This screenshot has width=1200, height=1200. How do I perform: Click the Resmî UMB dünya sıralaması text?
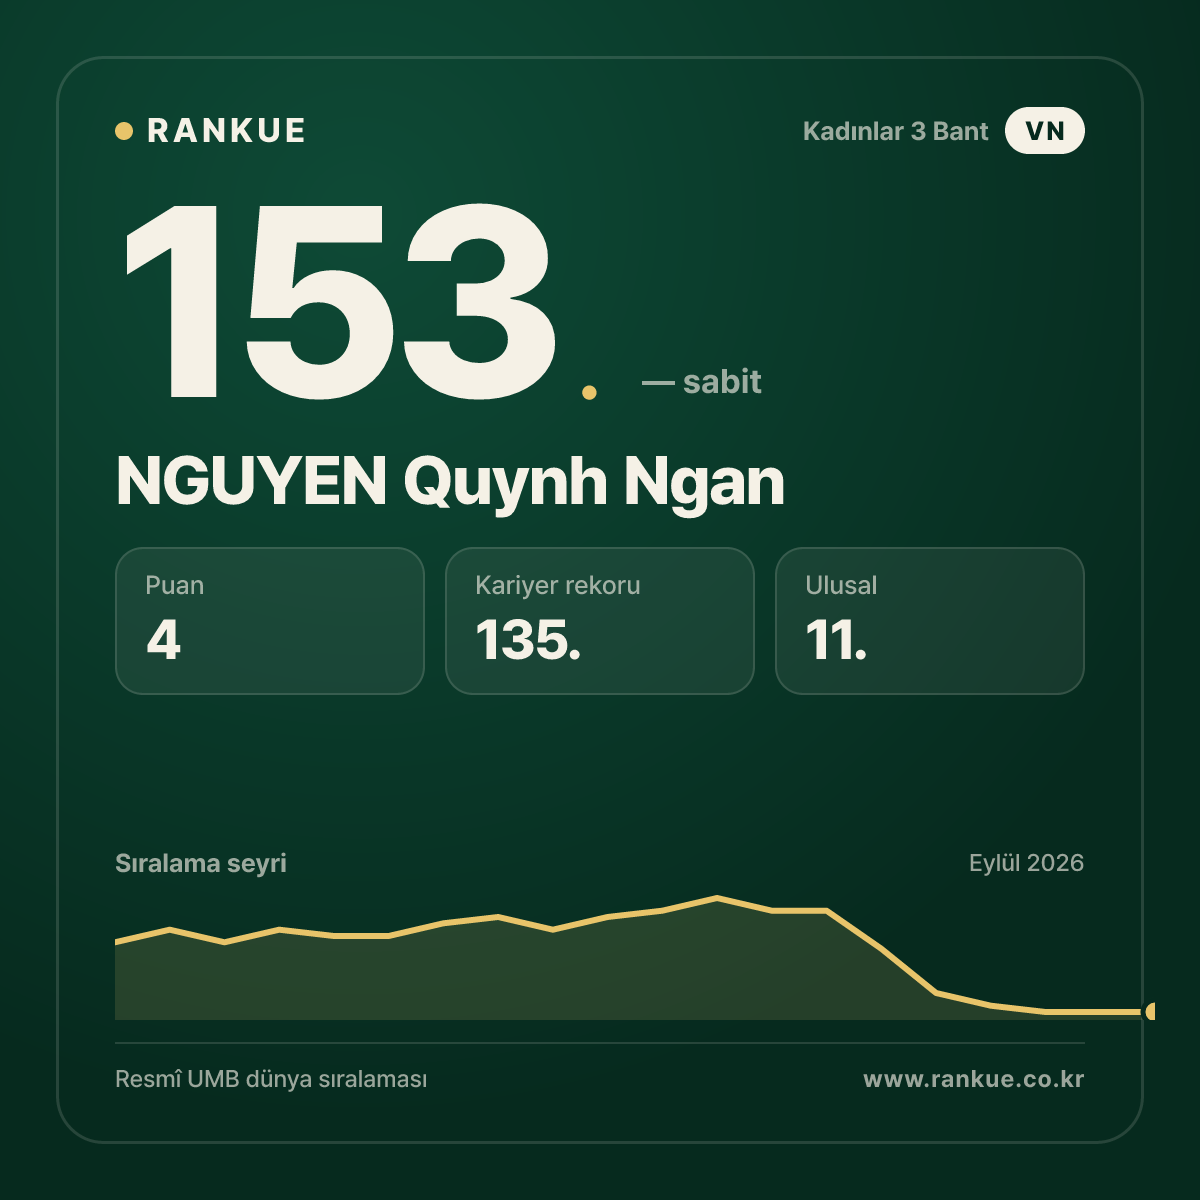pyautogui.click(x=271, y=1080)
